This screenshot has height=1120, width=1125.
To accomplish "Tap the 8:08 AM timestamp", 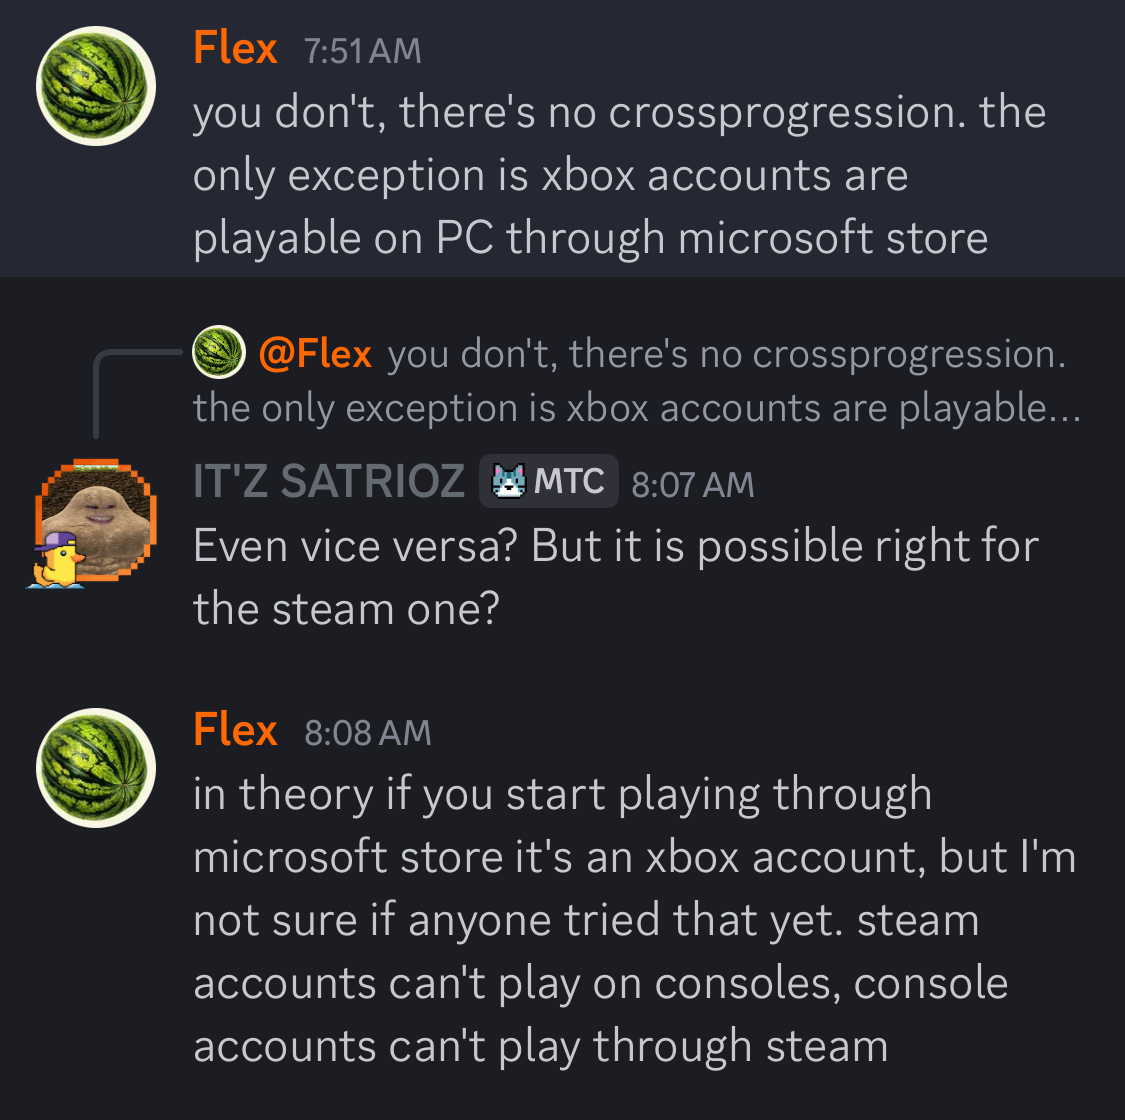I will (368, 733).
